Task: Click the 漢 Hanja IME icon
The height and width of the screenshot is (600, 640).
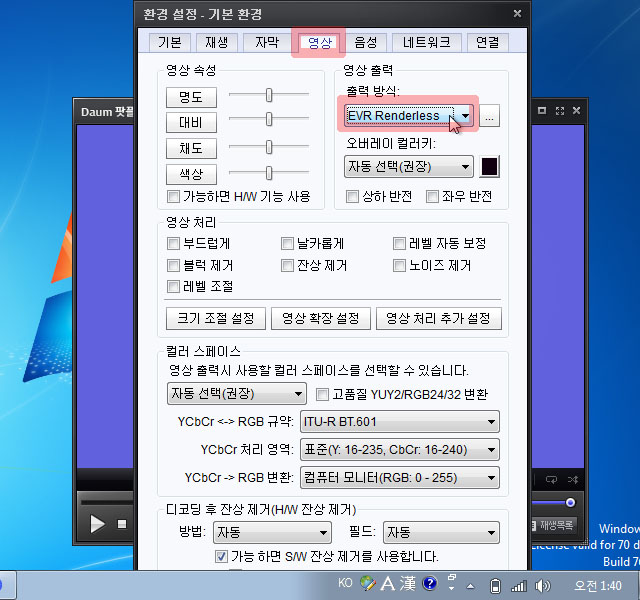Action: [408, 584]
